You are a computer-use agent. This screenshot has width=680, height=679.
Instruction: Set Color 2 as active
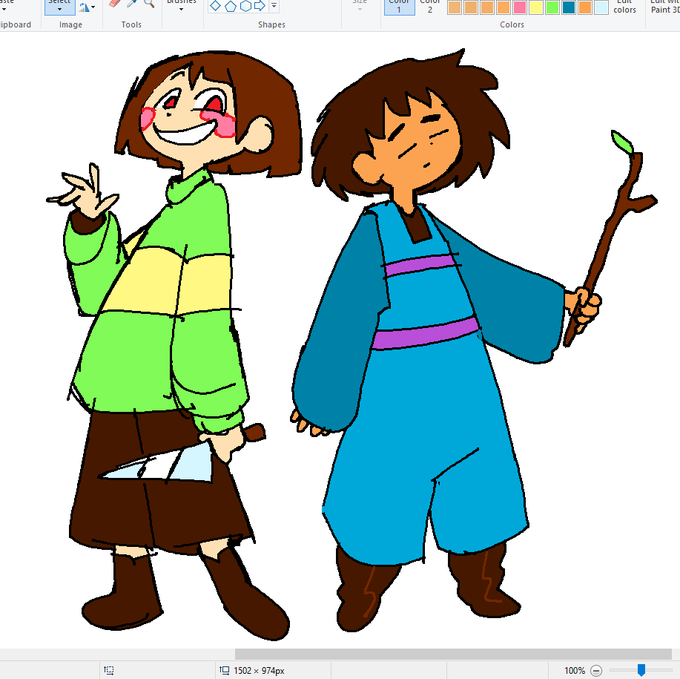430,7
